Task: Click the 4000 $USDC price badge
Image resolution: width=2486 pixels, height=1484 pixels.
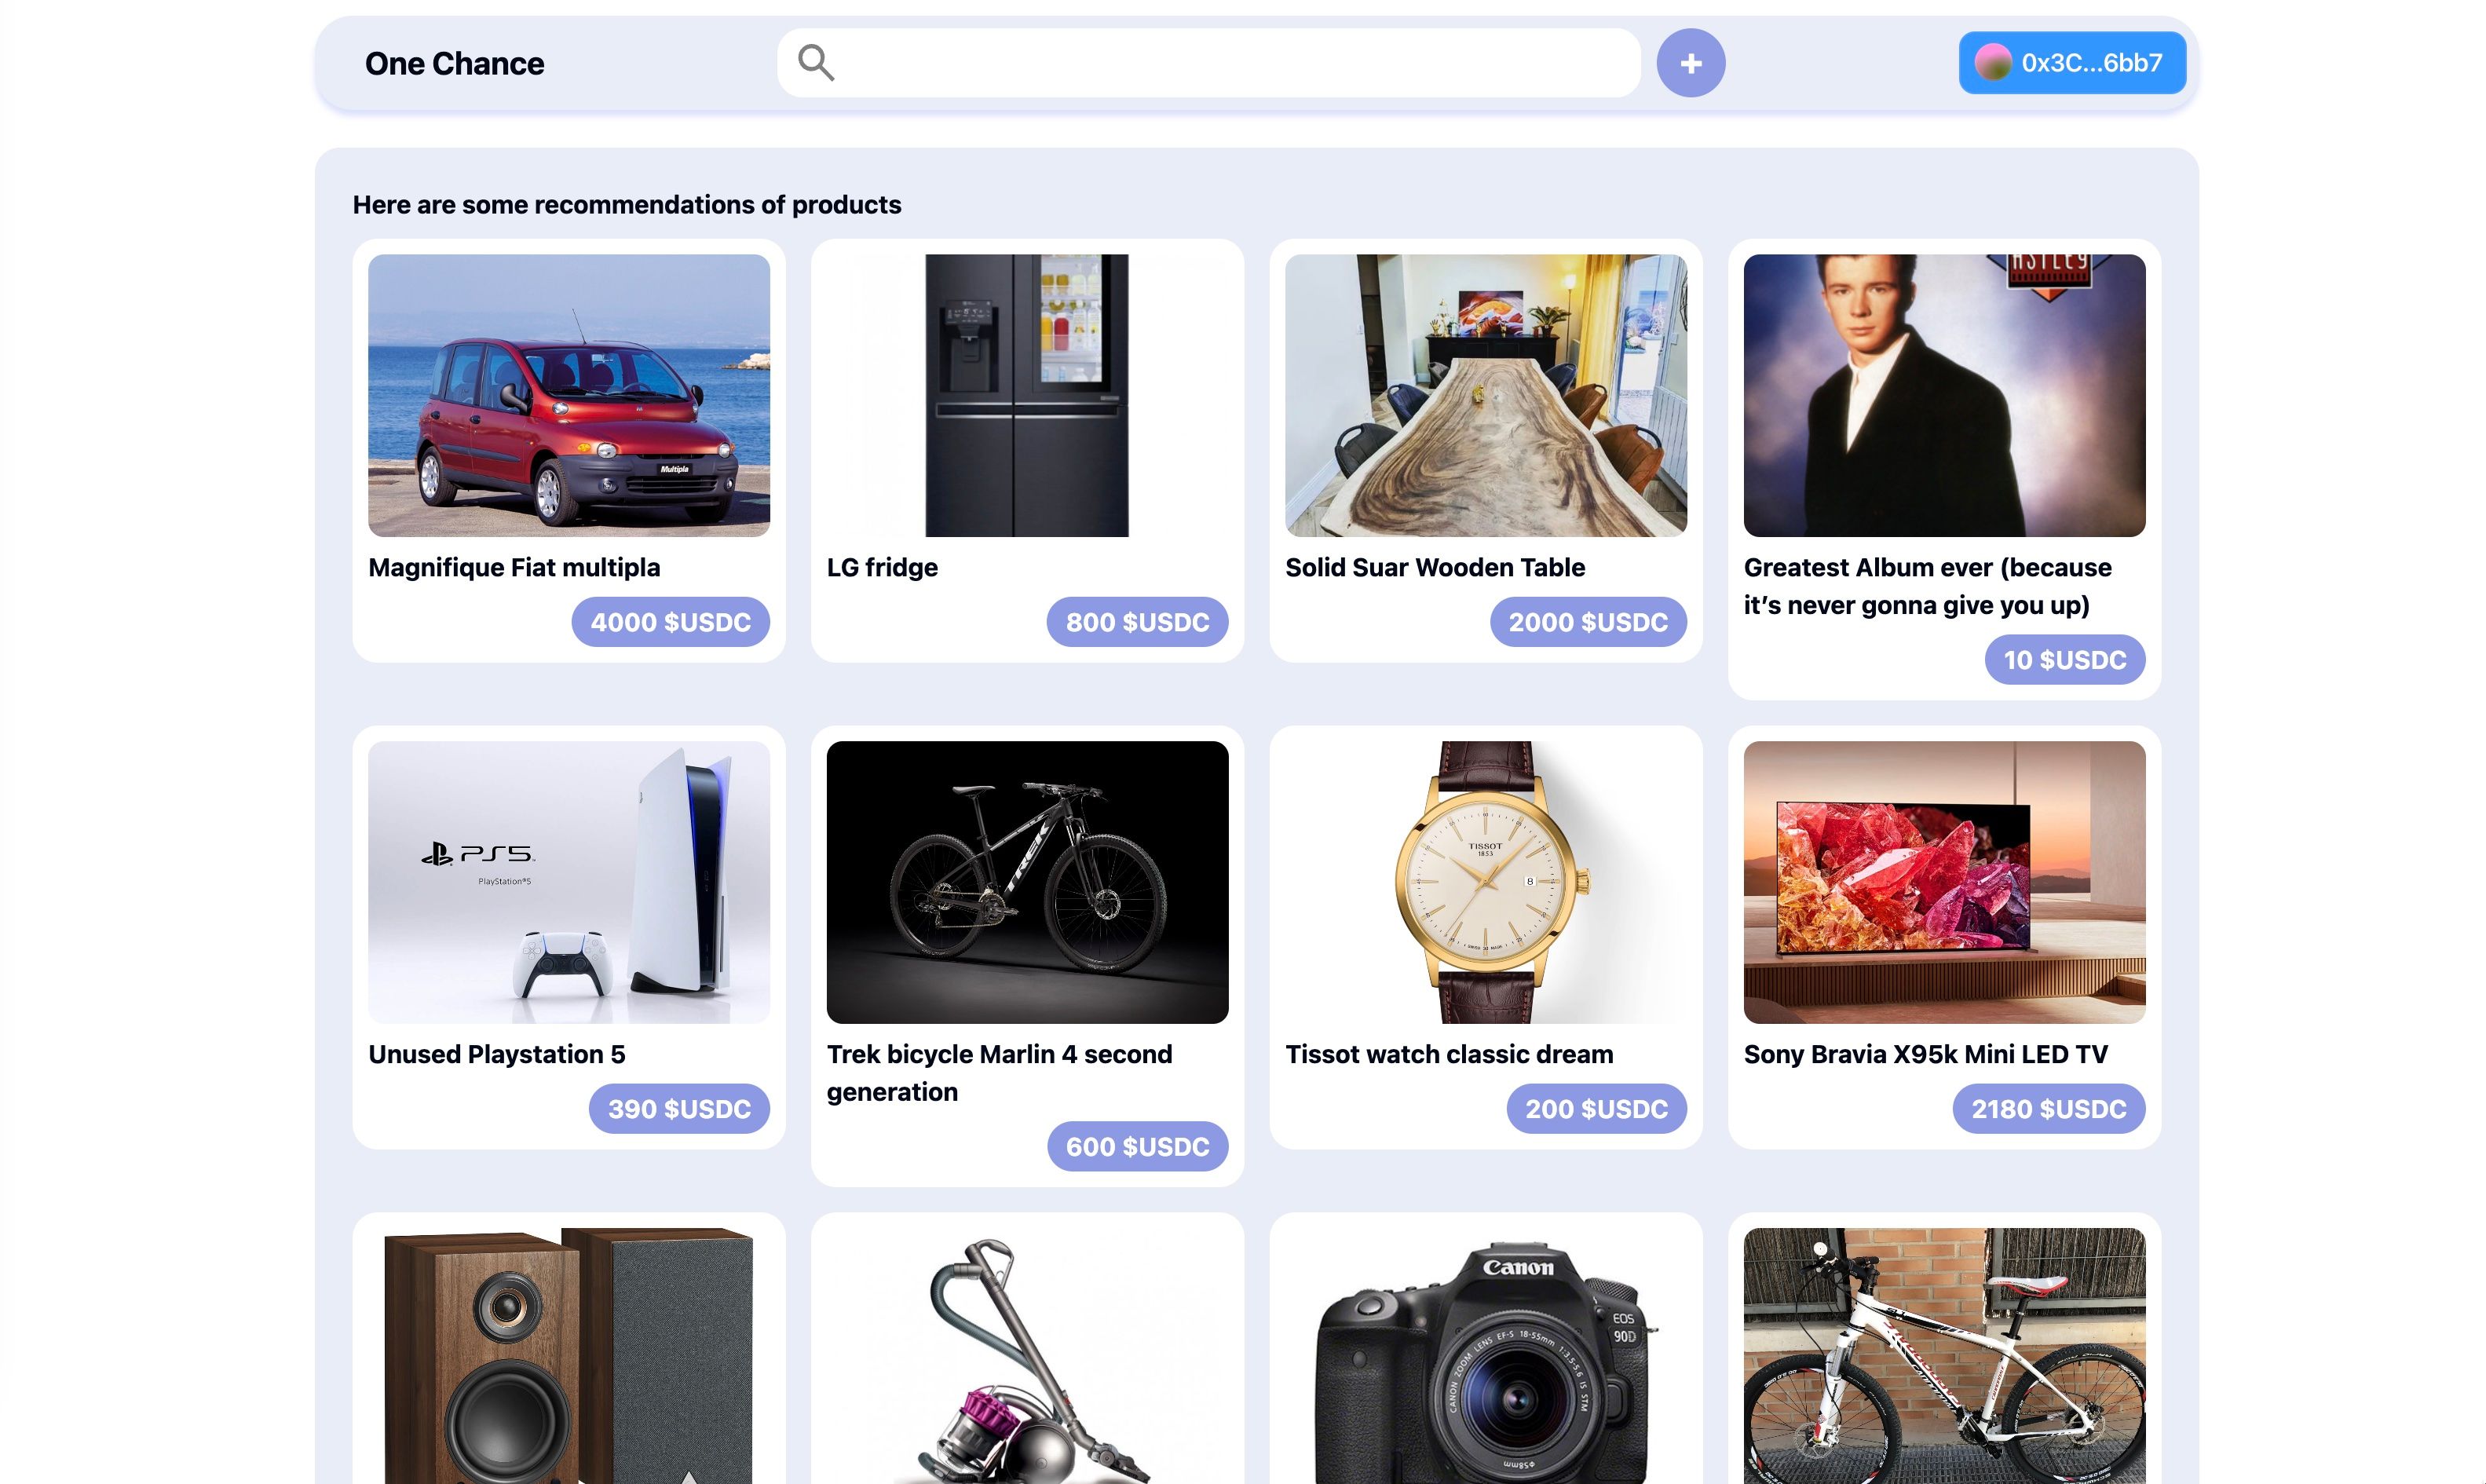Action: point(670,622)
